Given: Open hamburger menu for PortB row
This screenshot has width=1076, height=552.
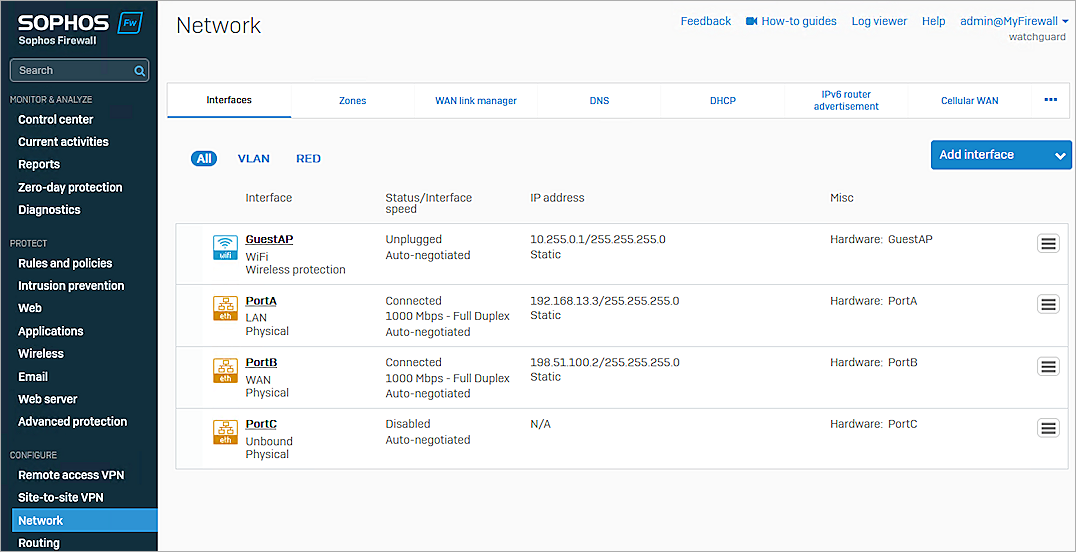Looking at the screenshot, I should tap(1047, 366).
